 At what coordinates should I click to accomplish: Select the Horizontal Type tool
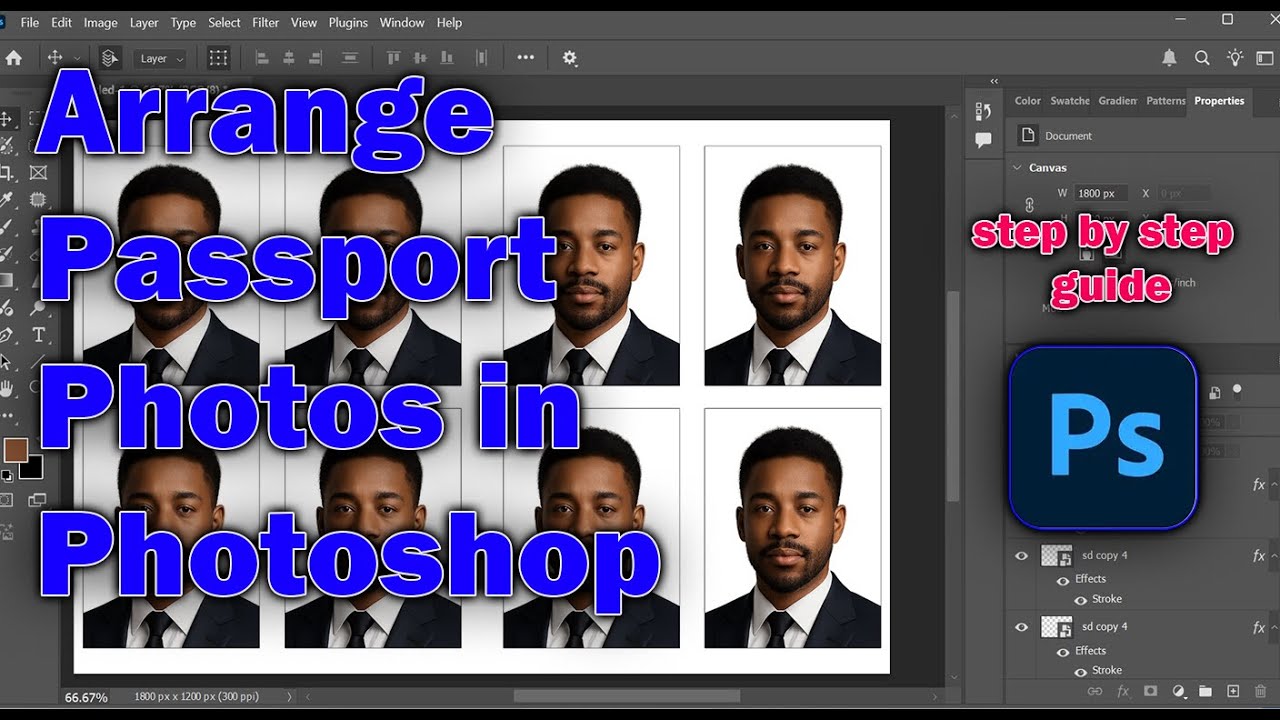point(39,335)
